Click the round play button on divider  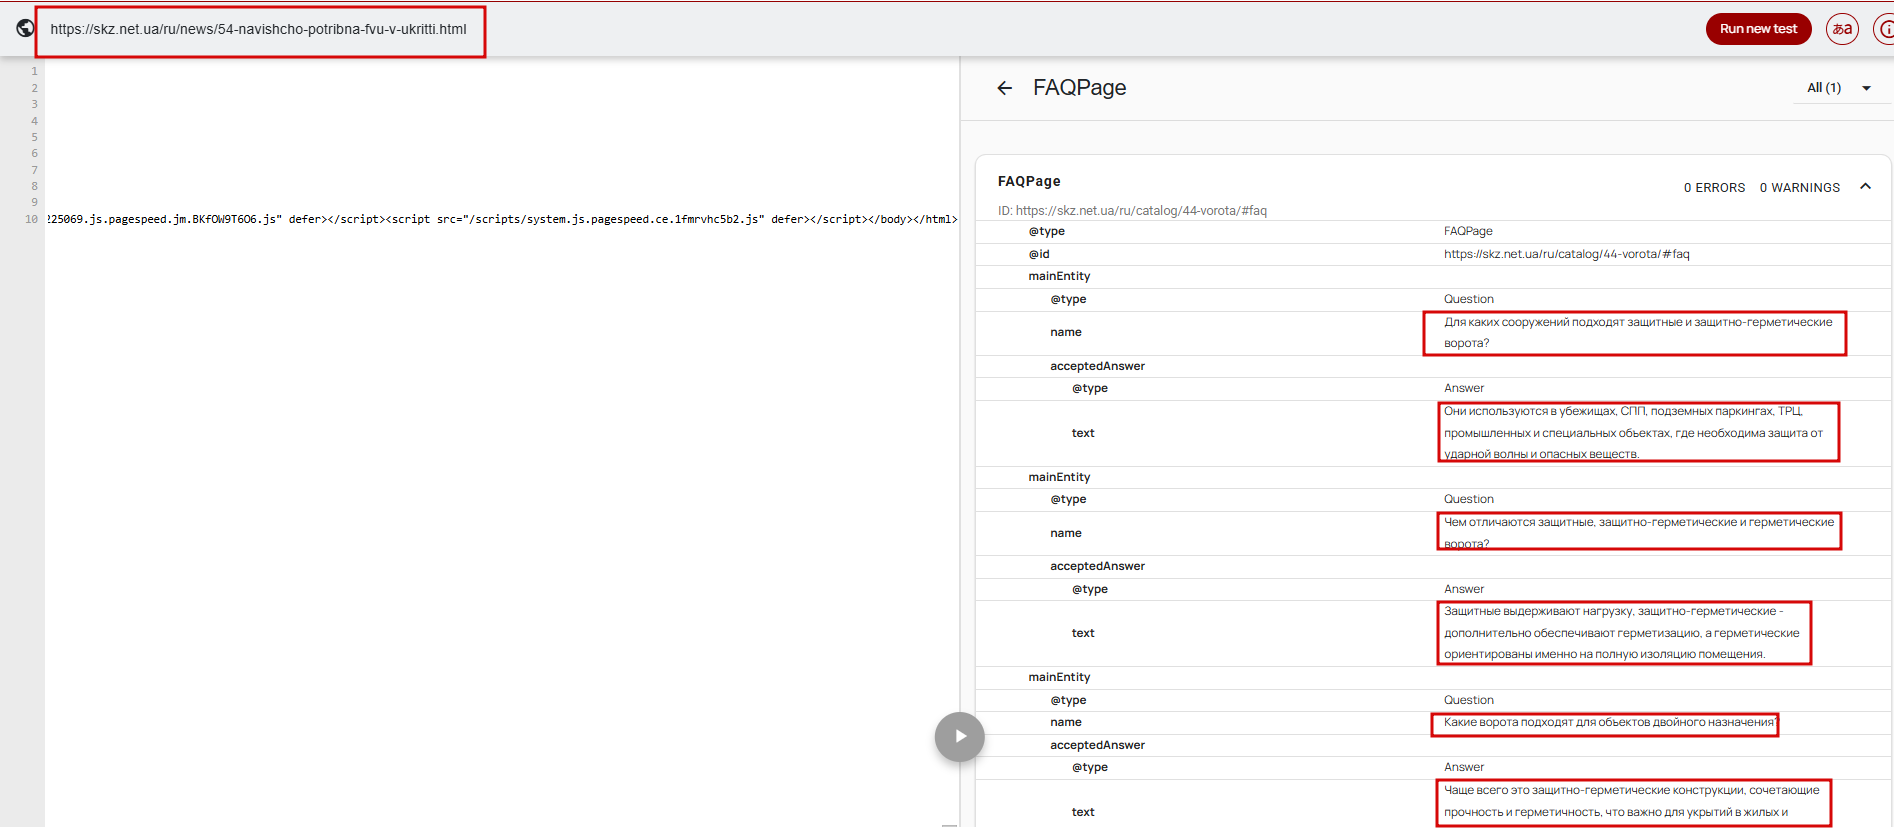point(960,737)
